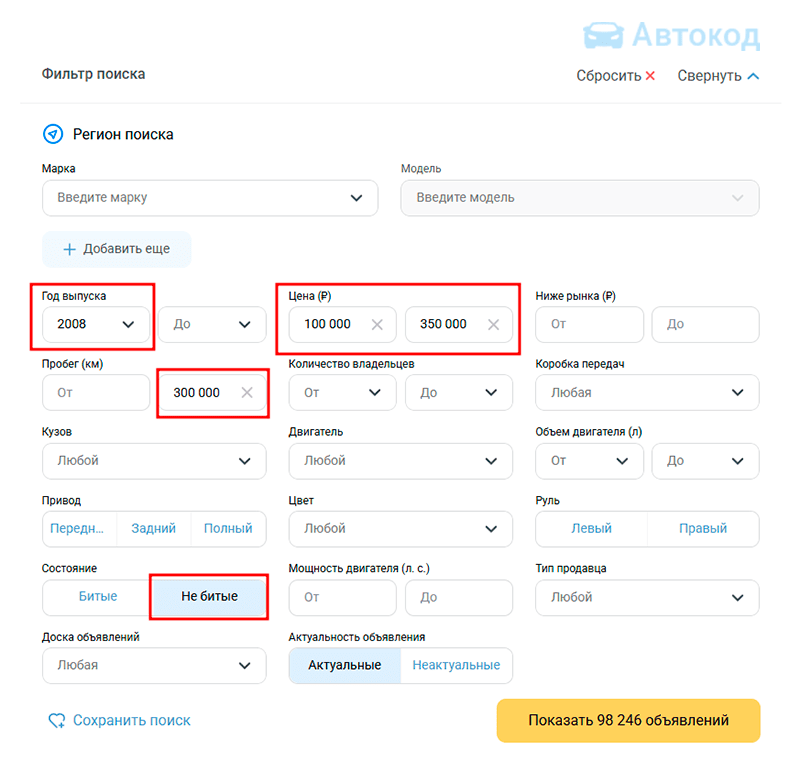Open the Кузов body dropdown

click(154, 461)
